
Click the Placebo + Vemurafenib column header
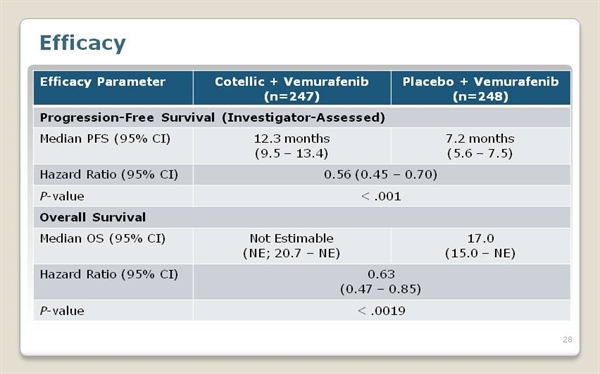click(x=481, y=88)
